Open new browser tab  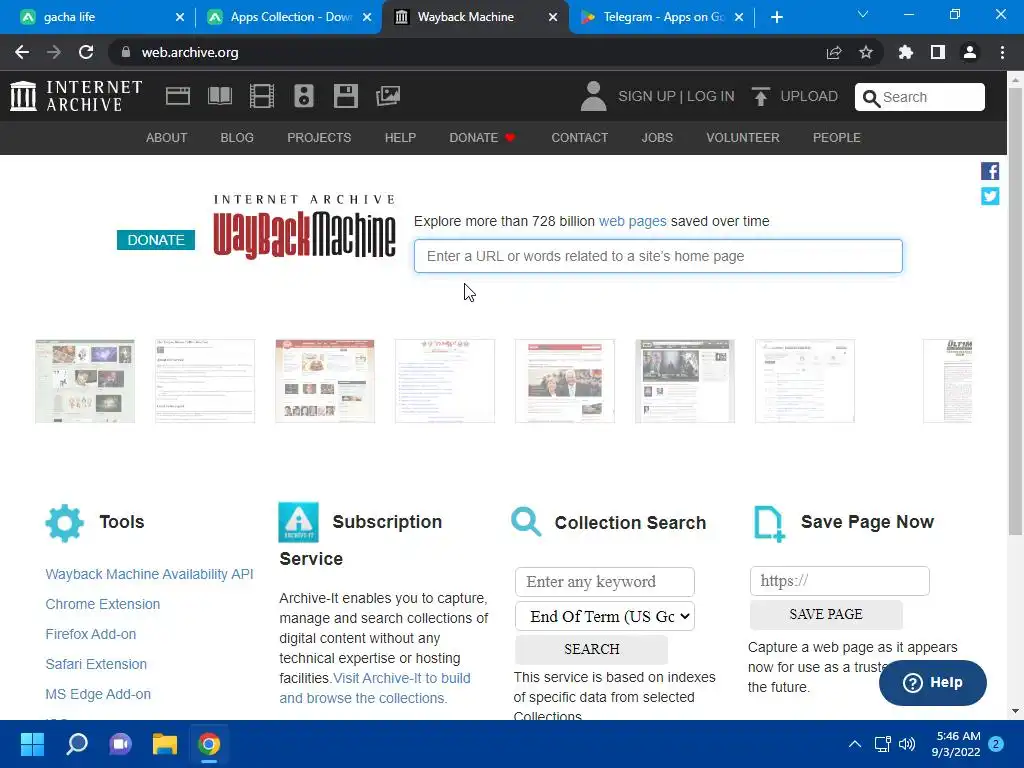point(776,17)
